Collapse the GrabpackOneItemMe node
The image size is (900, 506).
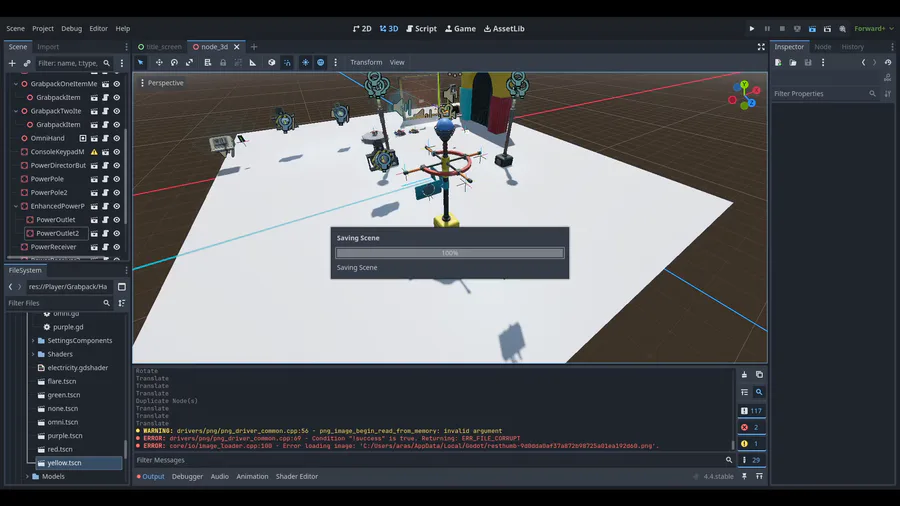click(16, 84)
